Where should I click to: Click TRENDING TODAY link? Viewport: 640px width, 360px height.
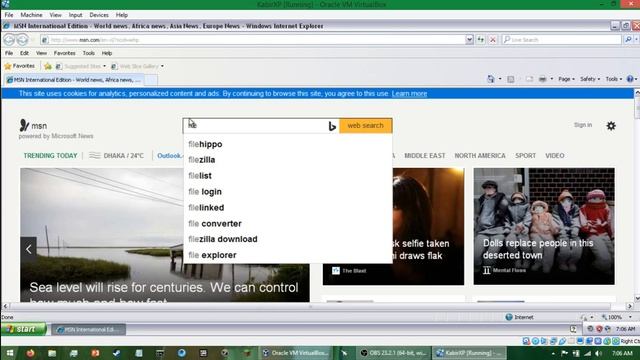50,156
